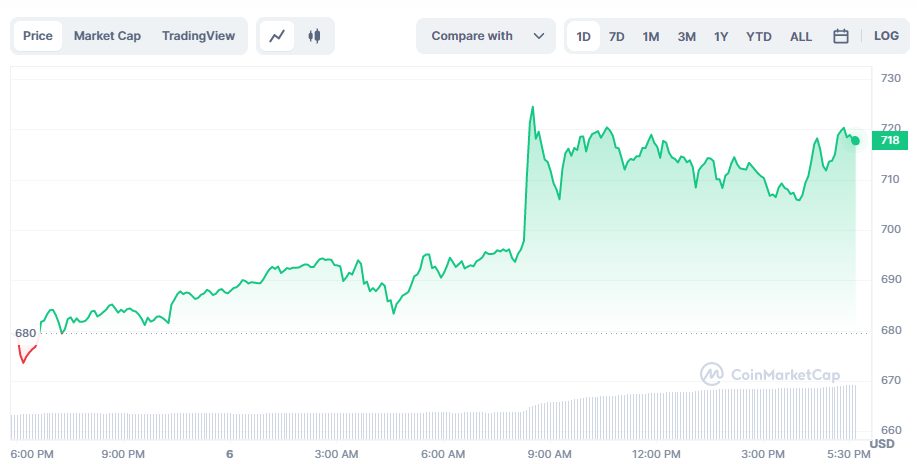
Task: Click the 718 current price label
Action: pos(890,141)
